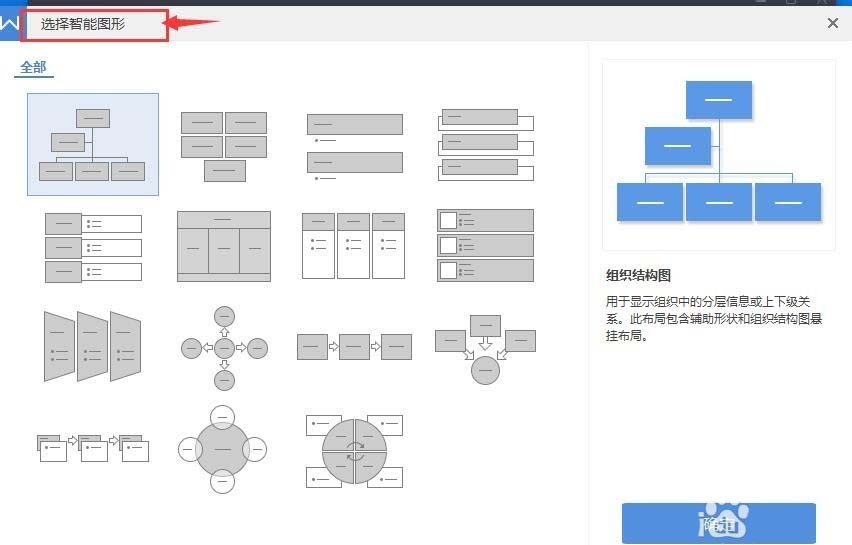Viewport: 852px width, 545px height.
Task: Close the 选择智能图形 dialog
Action: pyautogui.click(x=832, y=23)
